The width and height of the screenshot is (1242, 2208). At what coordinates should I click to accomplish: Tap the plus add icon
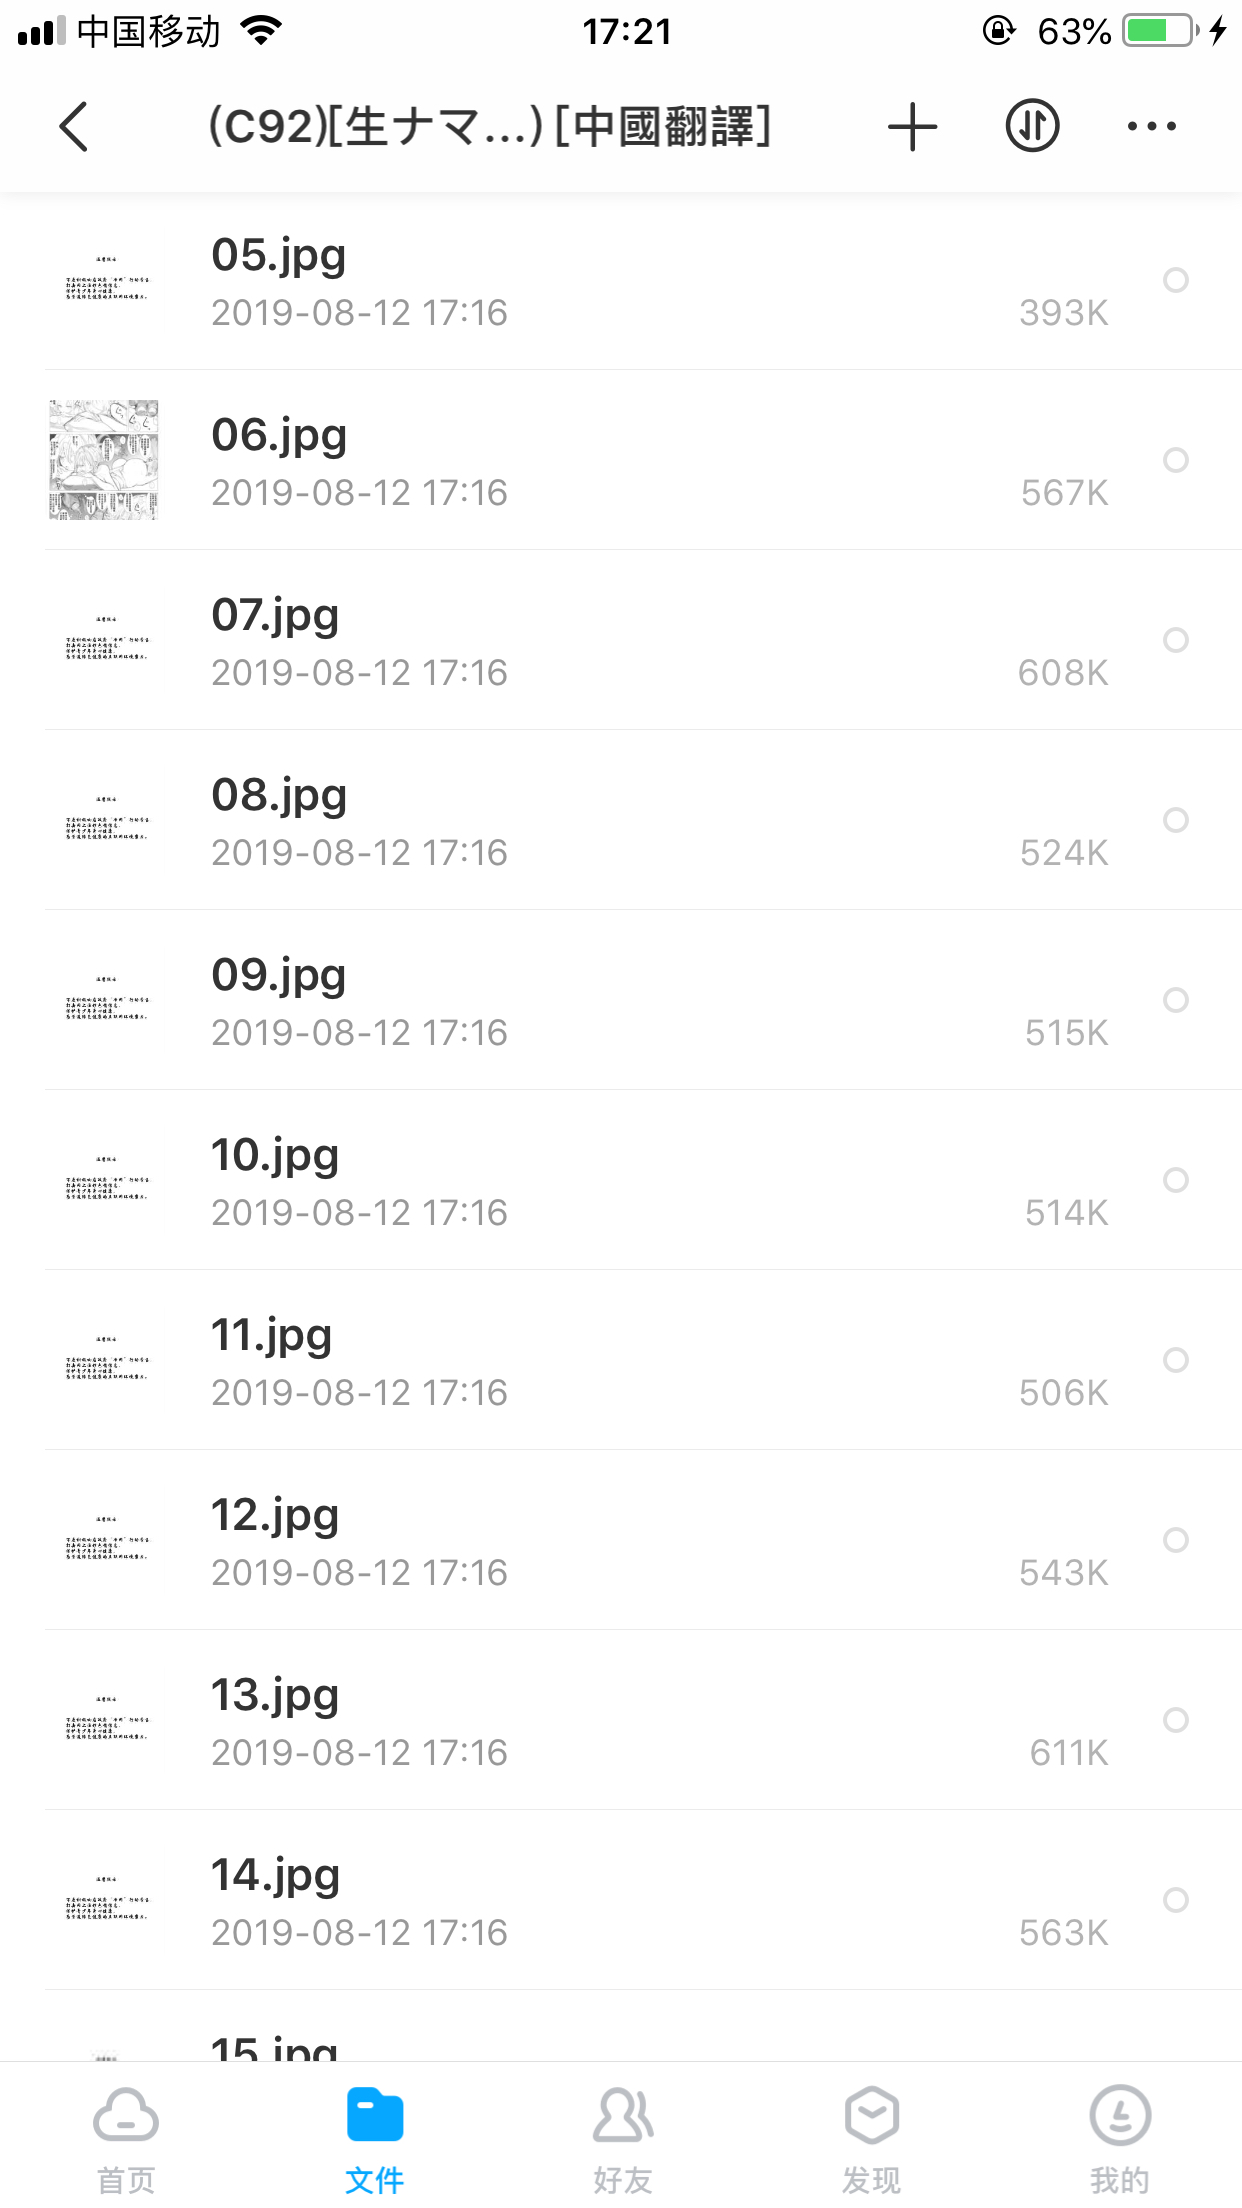912,127
